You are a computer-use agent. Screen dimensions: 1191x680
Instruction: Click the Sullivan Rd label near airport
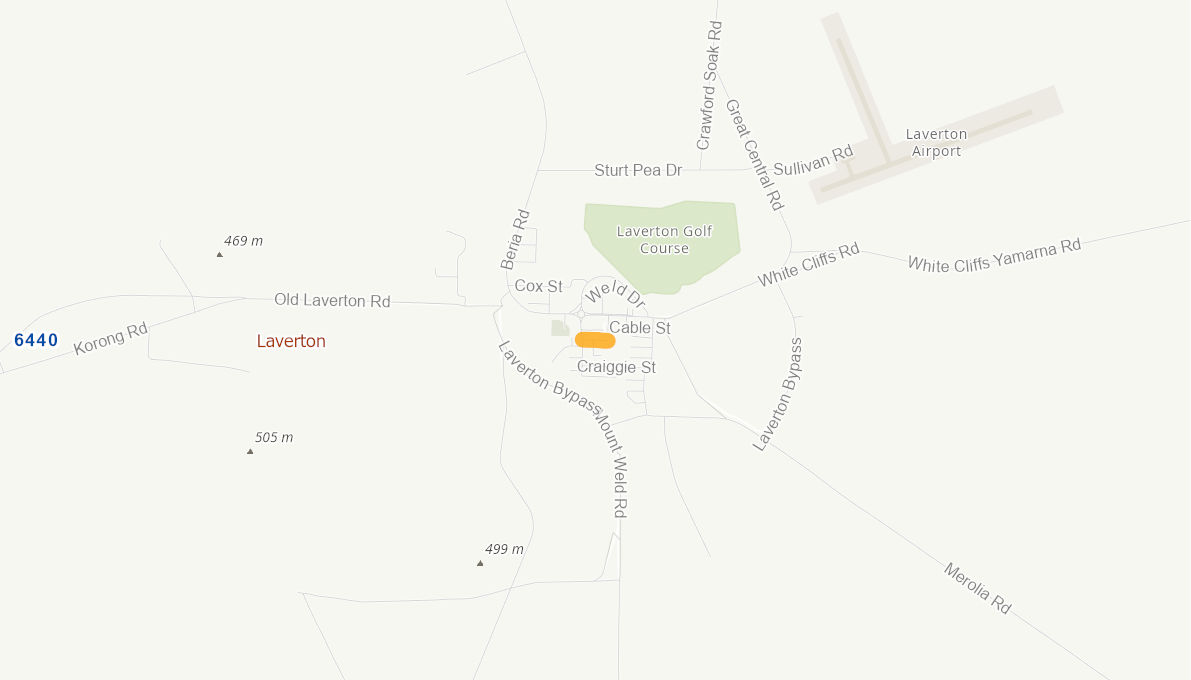[x=813, y=160]
